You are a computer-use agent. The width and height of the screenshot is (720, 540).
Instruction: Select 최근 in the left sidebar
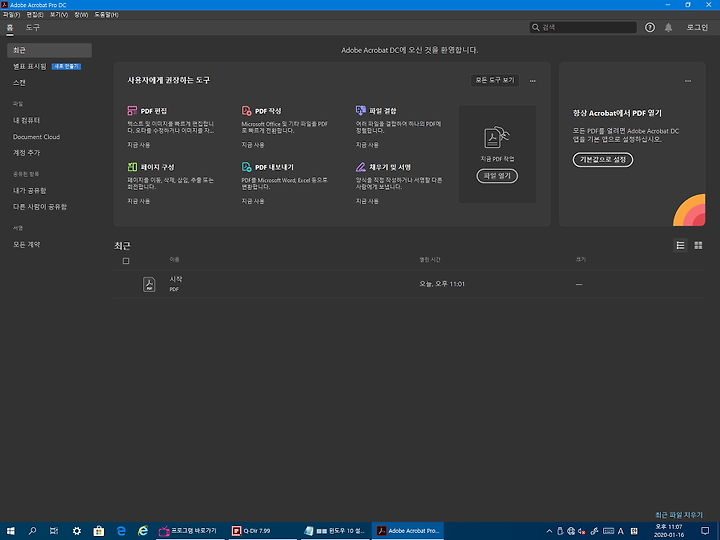click(x=50, y=51)
